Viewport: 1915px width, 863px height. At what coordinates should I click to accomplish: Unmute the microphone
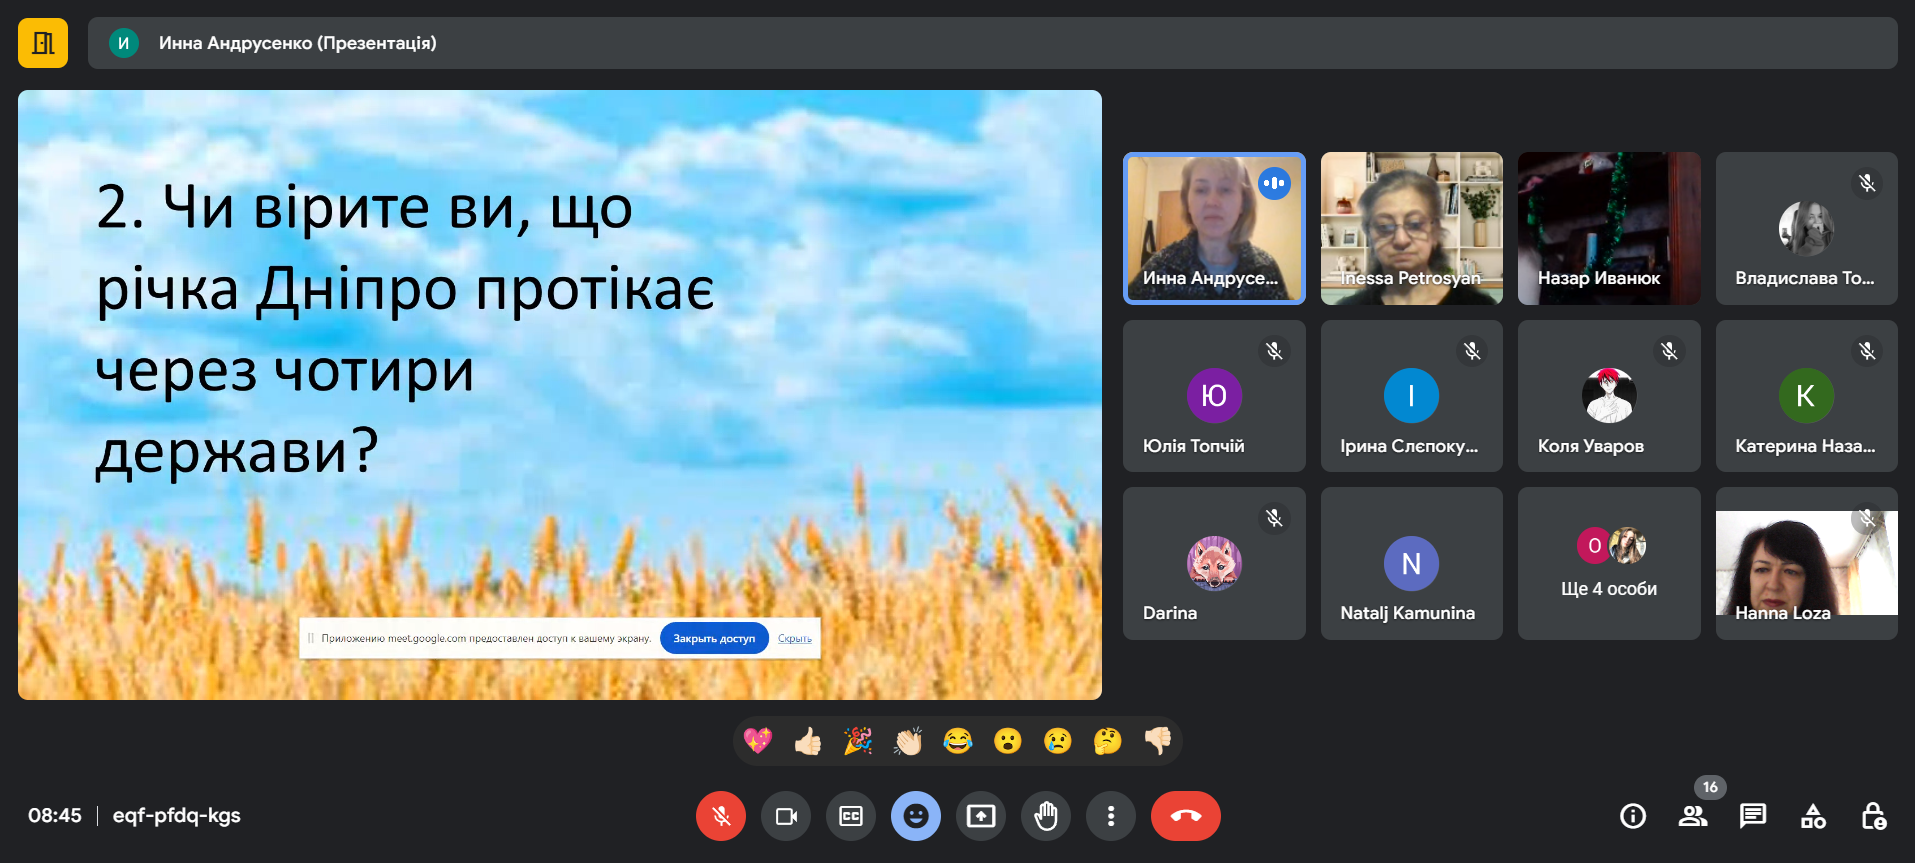720,816
